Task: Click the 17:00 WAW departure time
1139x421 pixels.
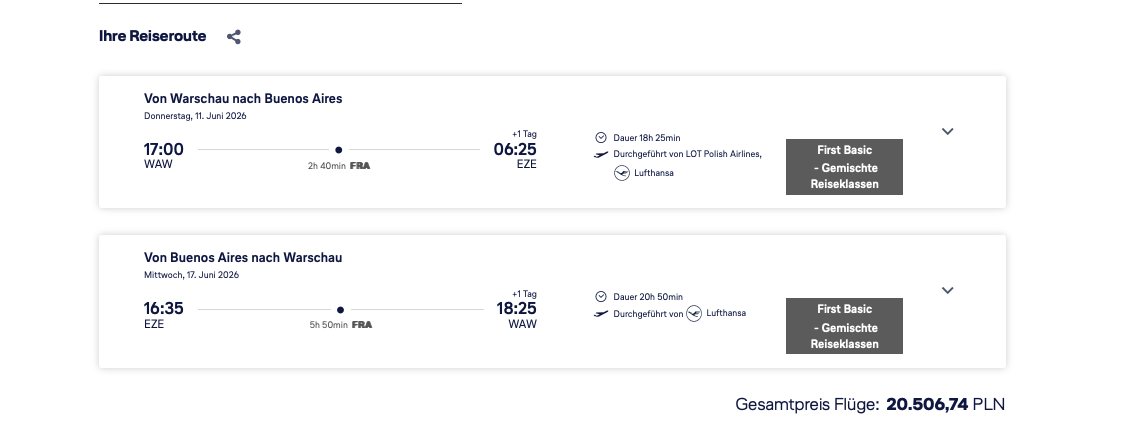Action: tap(164, 150)
